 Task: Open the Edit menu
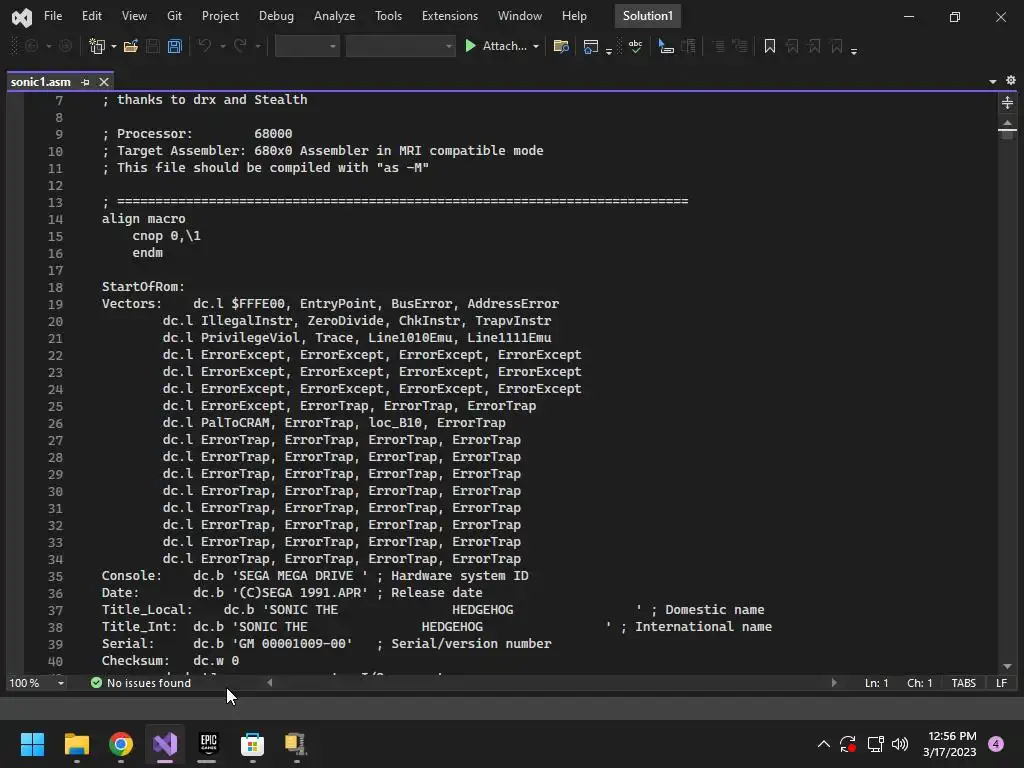click(x=91, y=16)
